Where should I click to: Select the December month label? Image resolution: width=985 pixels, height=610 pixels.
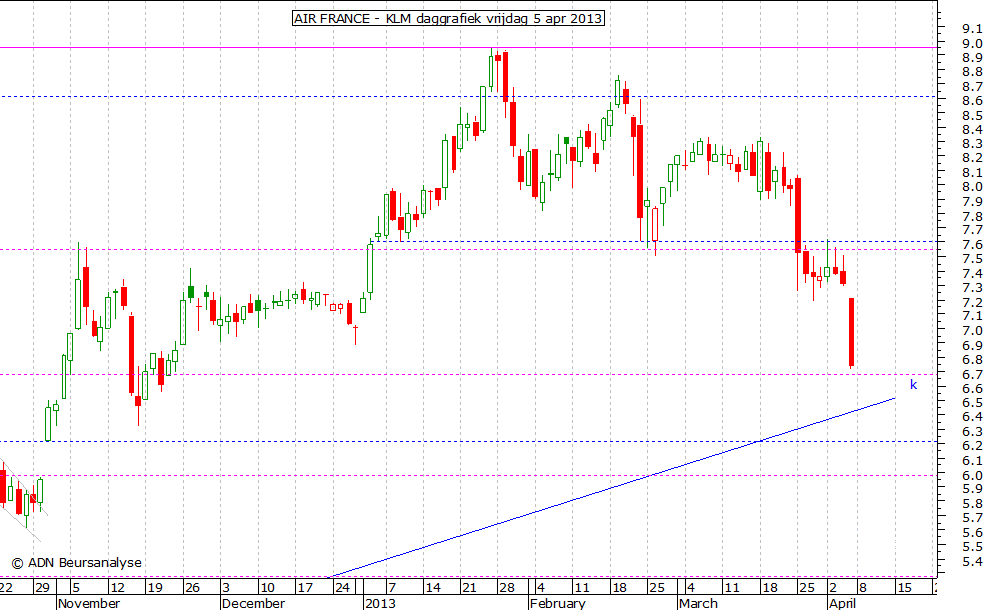click(x=253, y=603)
